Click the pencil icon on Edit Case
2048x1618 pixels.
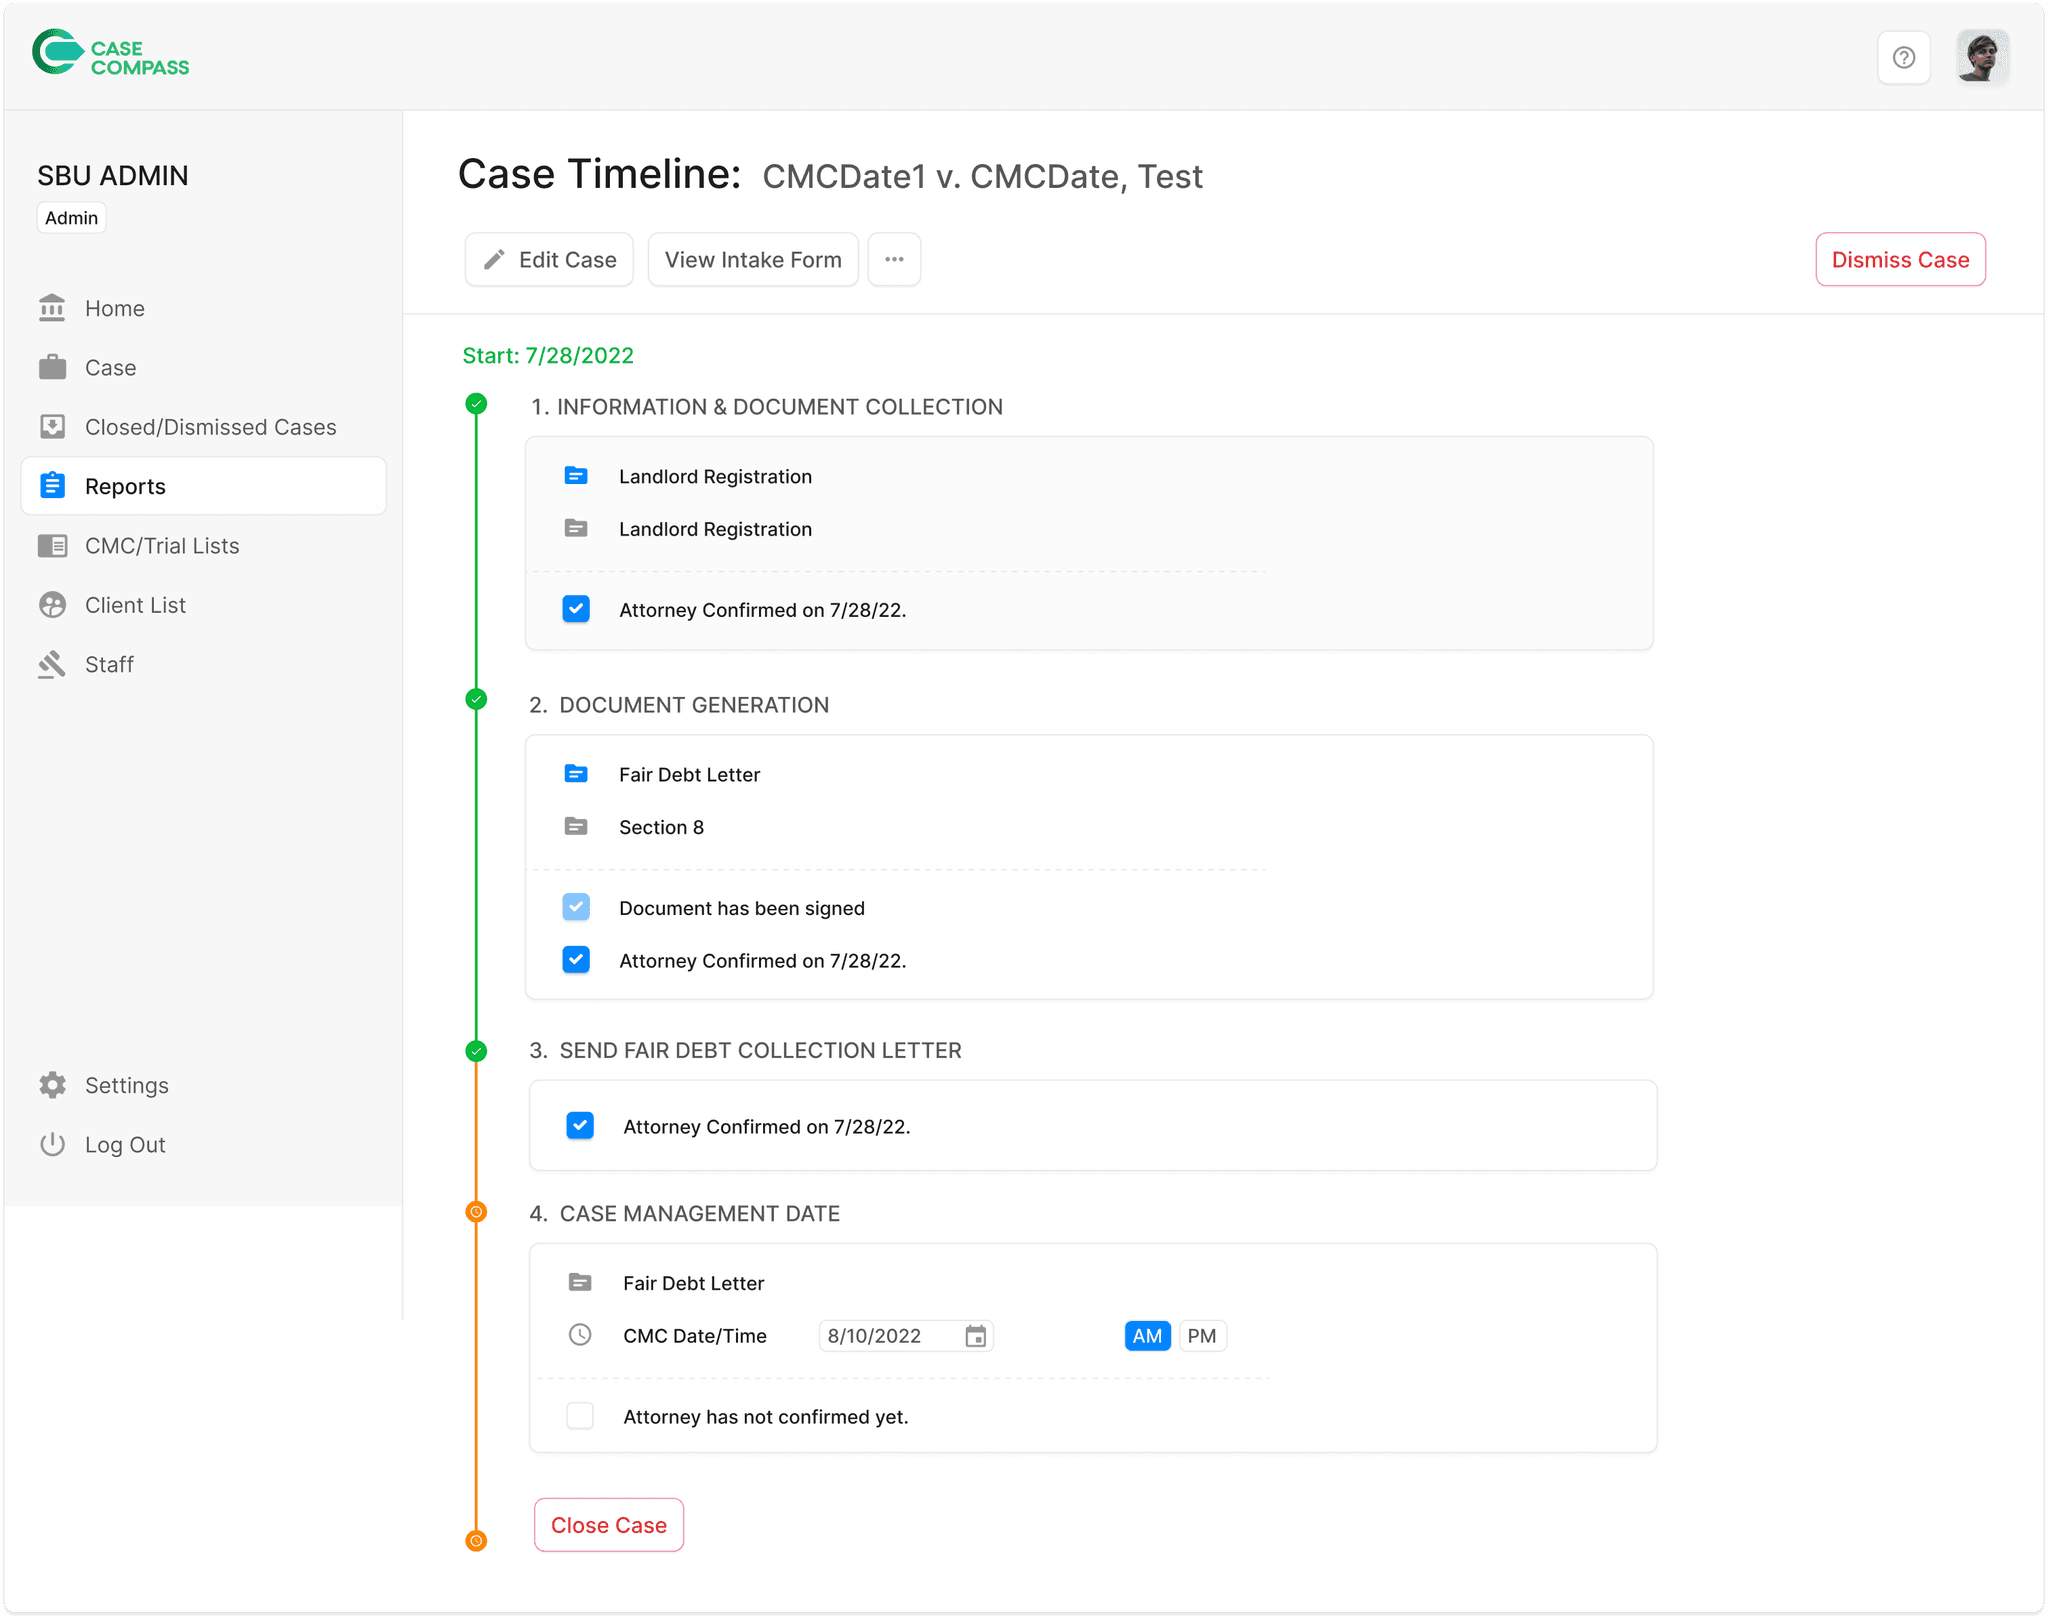pyautogui.click(x=494, y=260)
